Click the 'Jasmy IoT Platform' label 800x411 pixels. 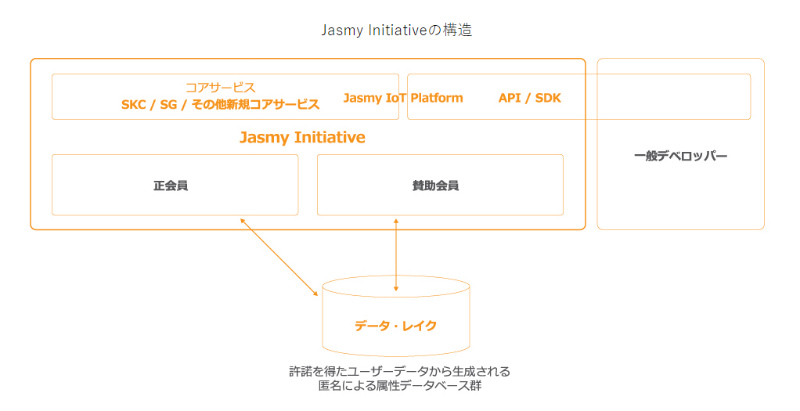tap(403, 98)
